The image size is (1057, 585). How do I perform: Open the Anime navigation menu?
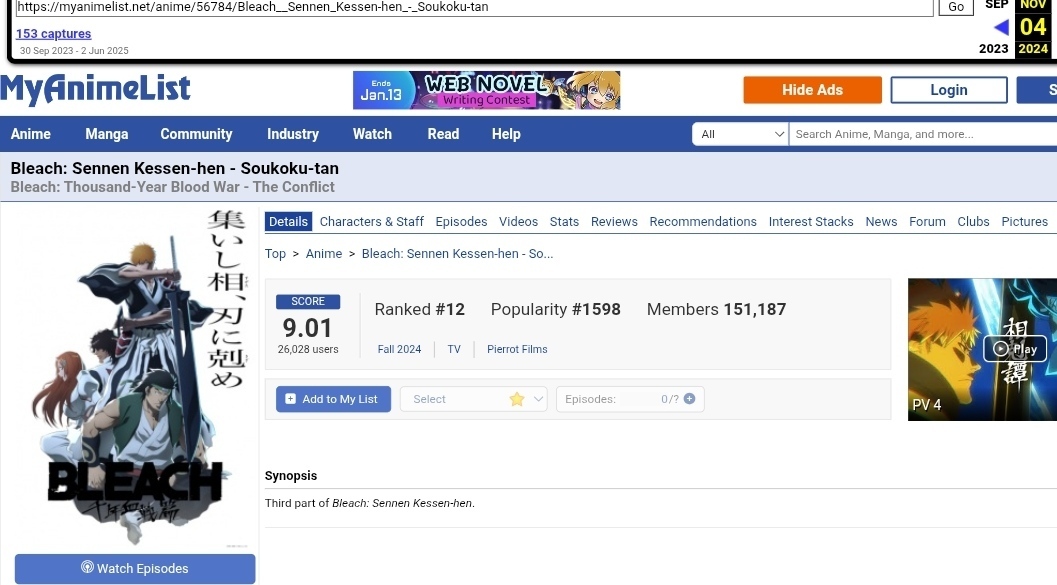tap(31, 134)
